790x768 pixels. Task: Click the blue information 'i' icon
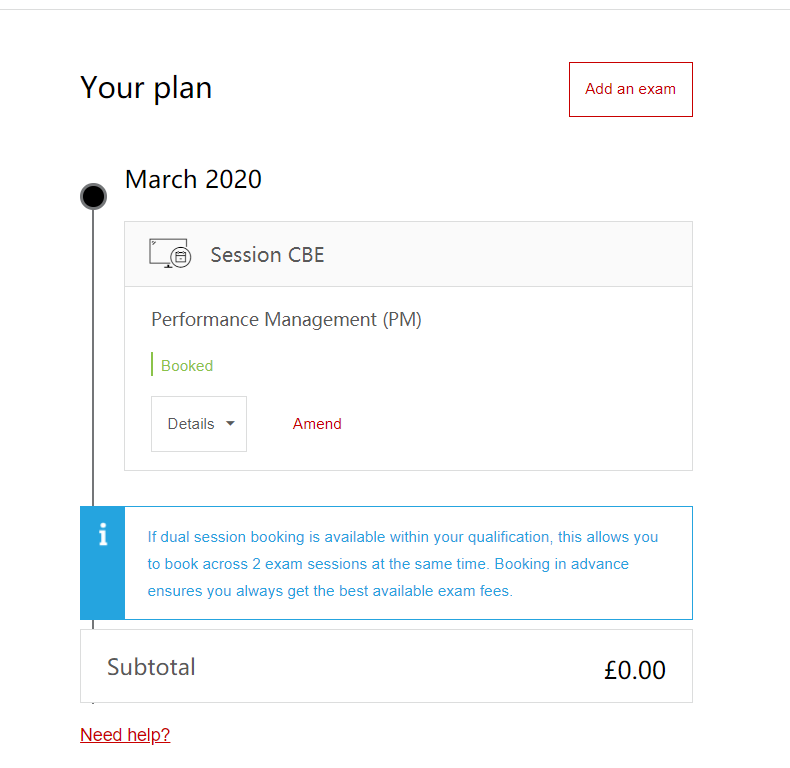coord(102,537)
